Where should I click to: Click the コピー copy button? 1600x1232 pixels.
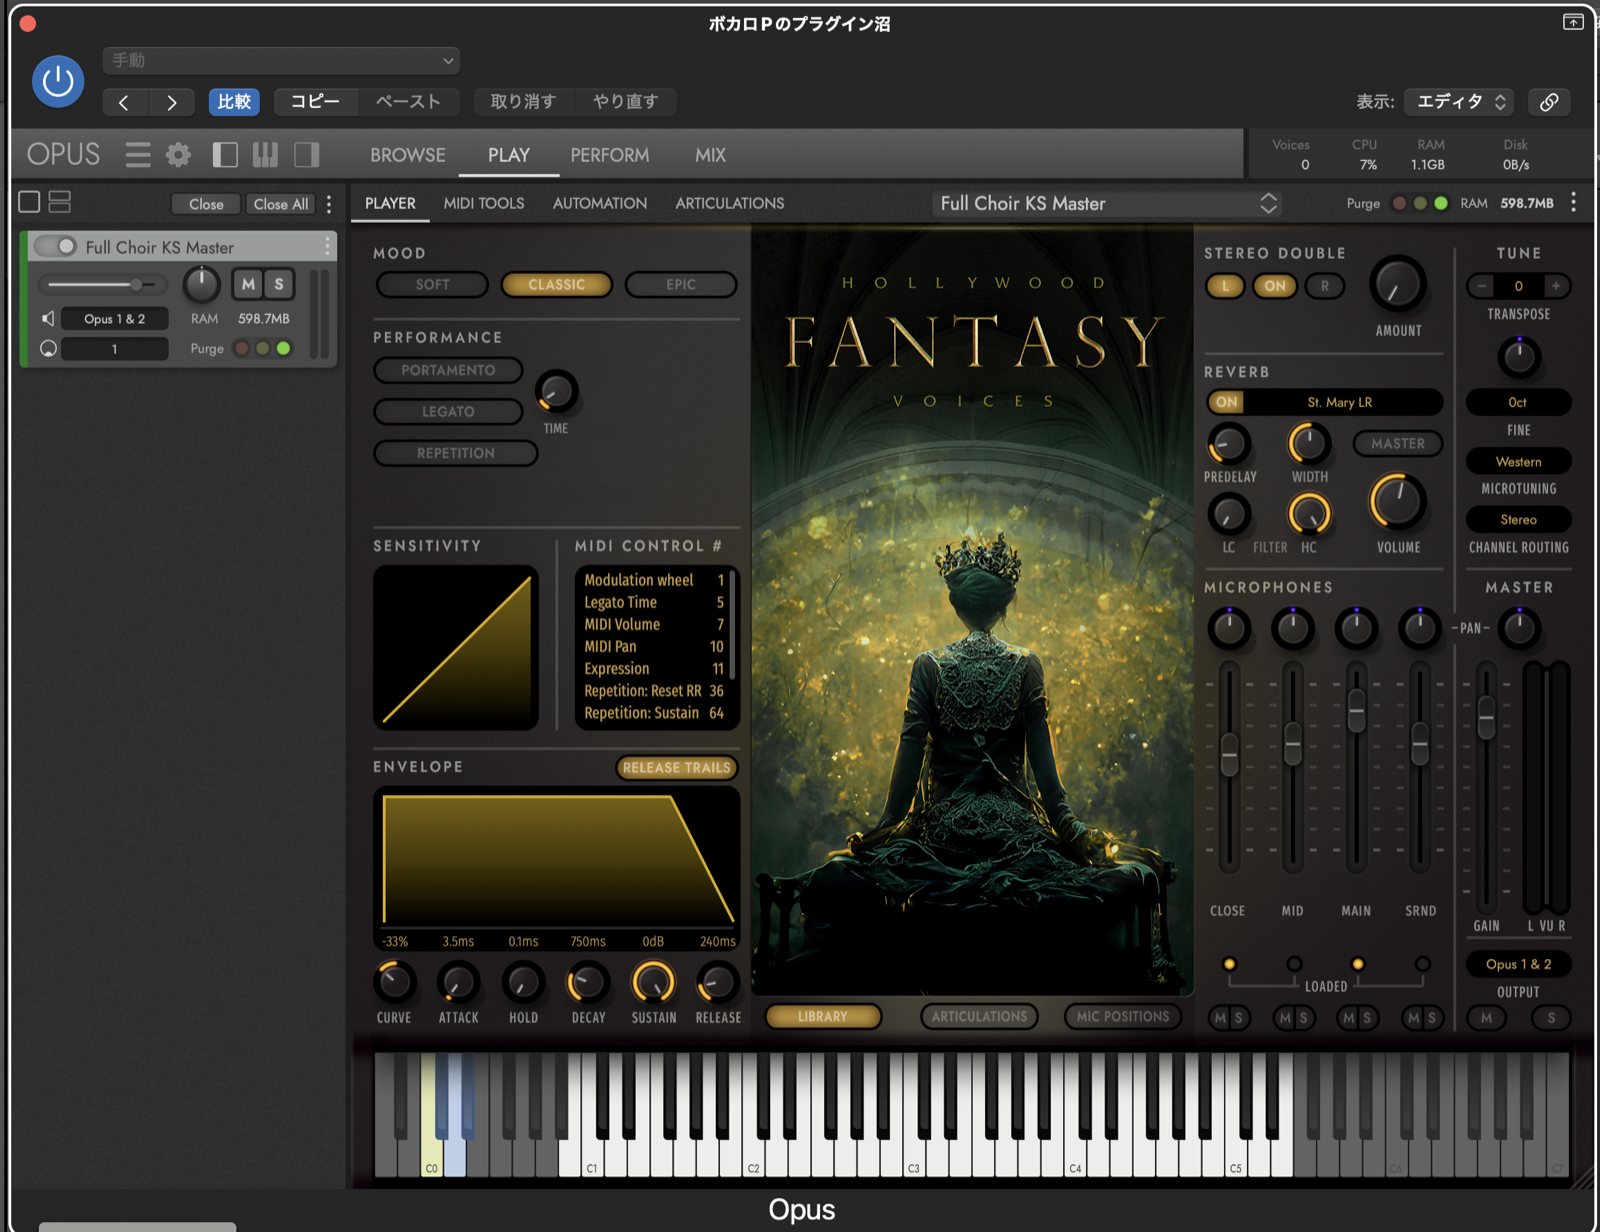315,102
